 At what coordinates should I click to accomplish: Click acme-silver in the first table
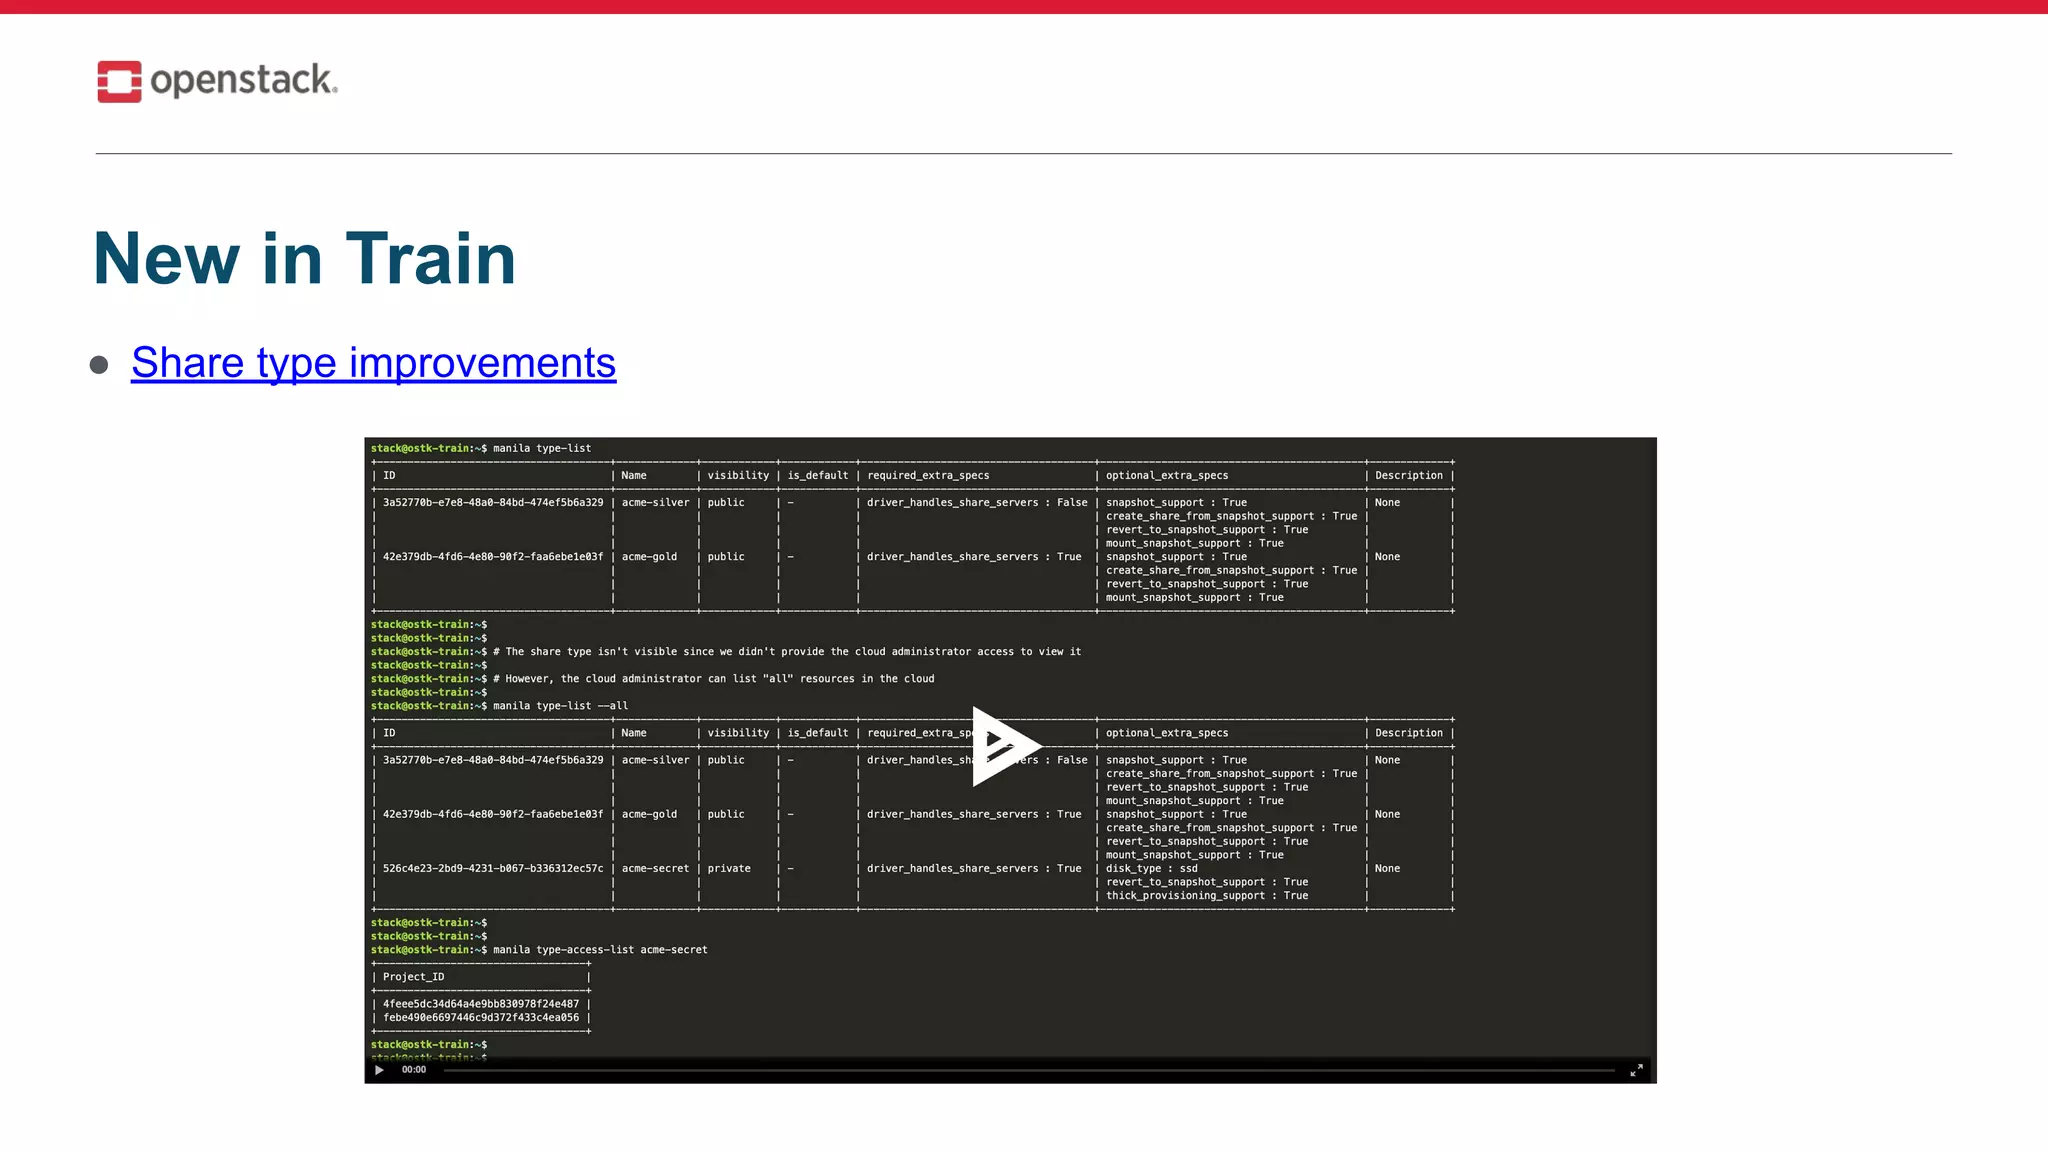pos(655,503)
